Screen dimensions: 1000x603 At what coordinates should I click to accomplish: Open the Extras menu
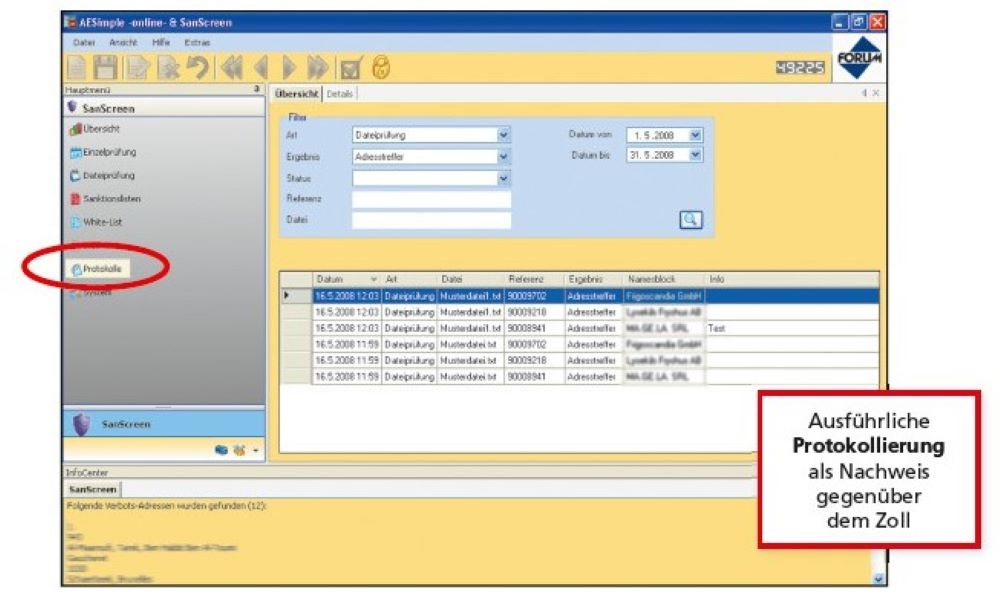(x=196, y=42)
